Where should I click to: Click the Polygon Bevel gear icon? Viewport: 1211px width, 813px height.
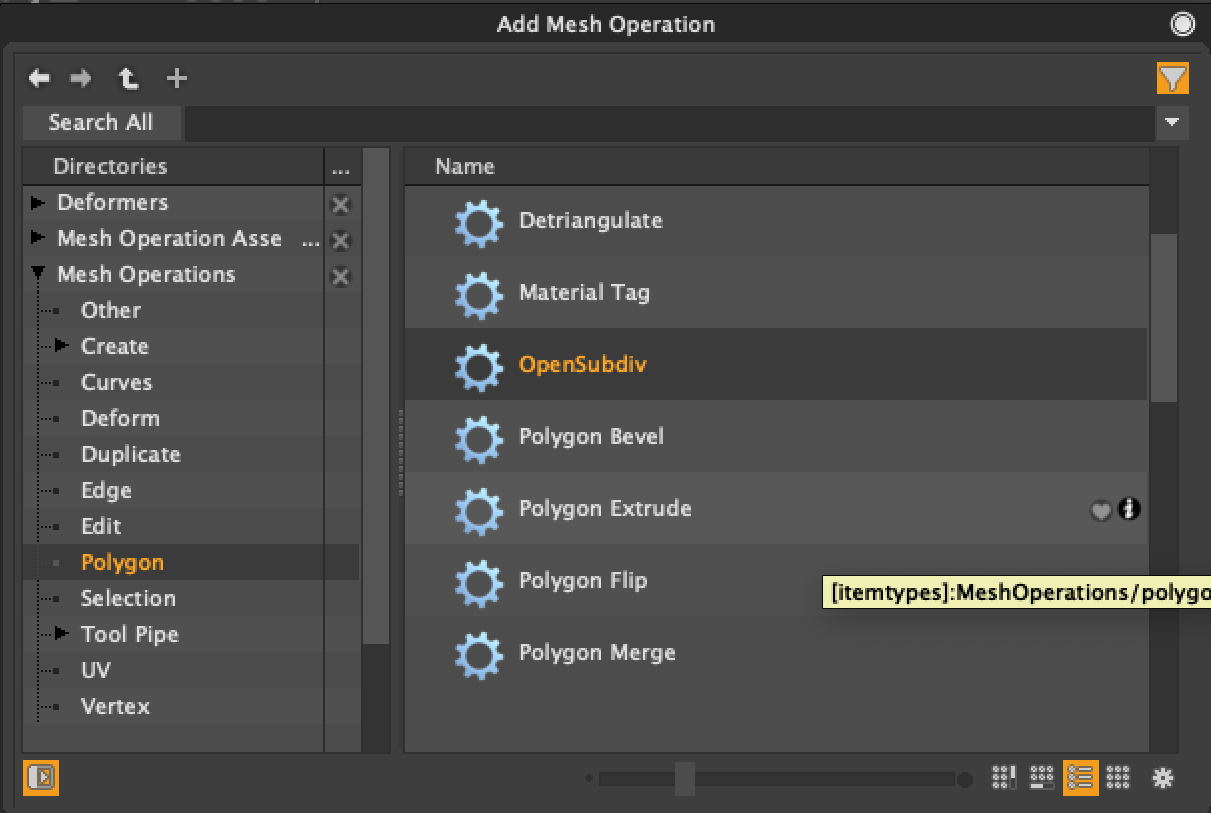(478, 437)
